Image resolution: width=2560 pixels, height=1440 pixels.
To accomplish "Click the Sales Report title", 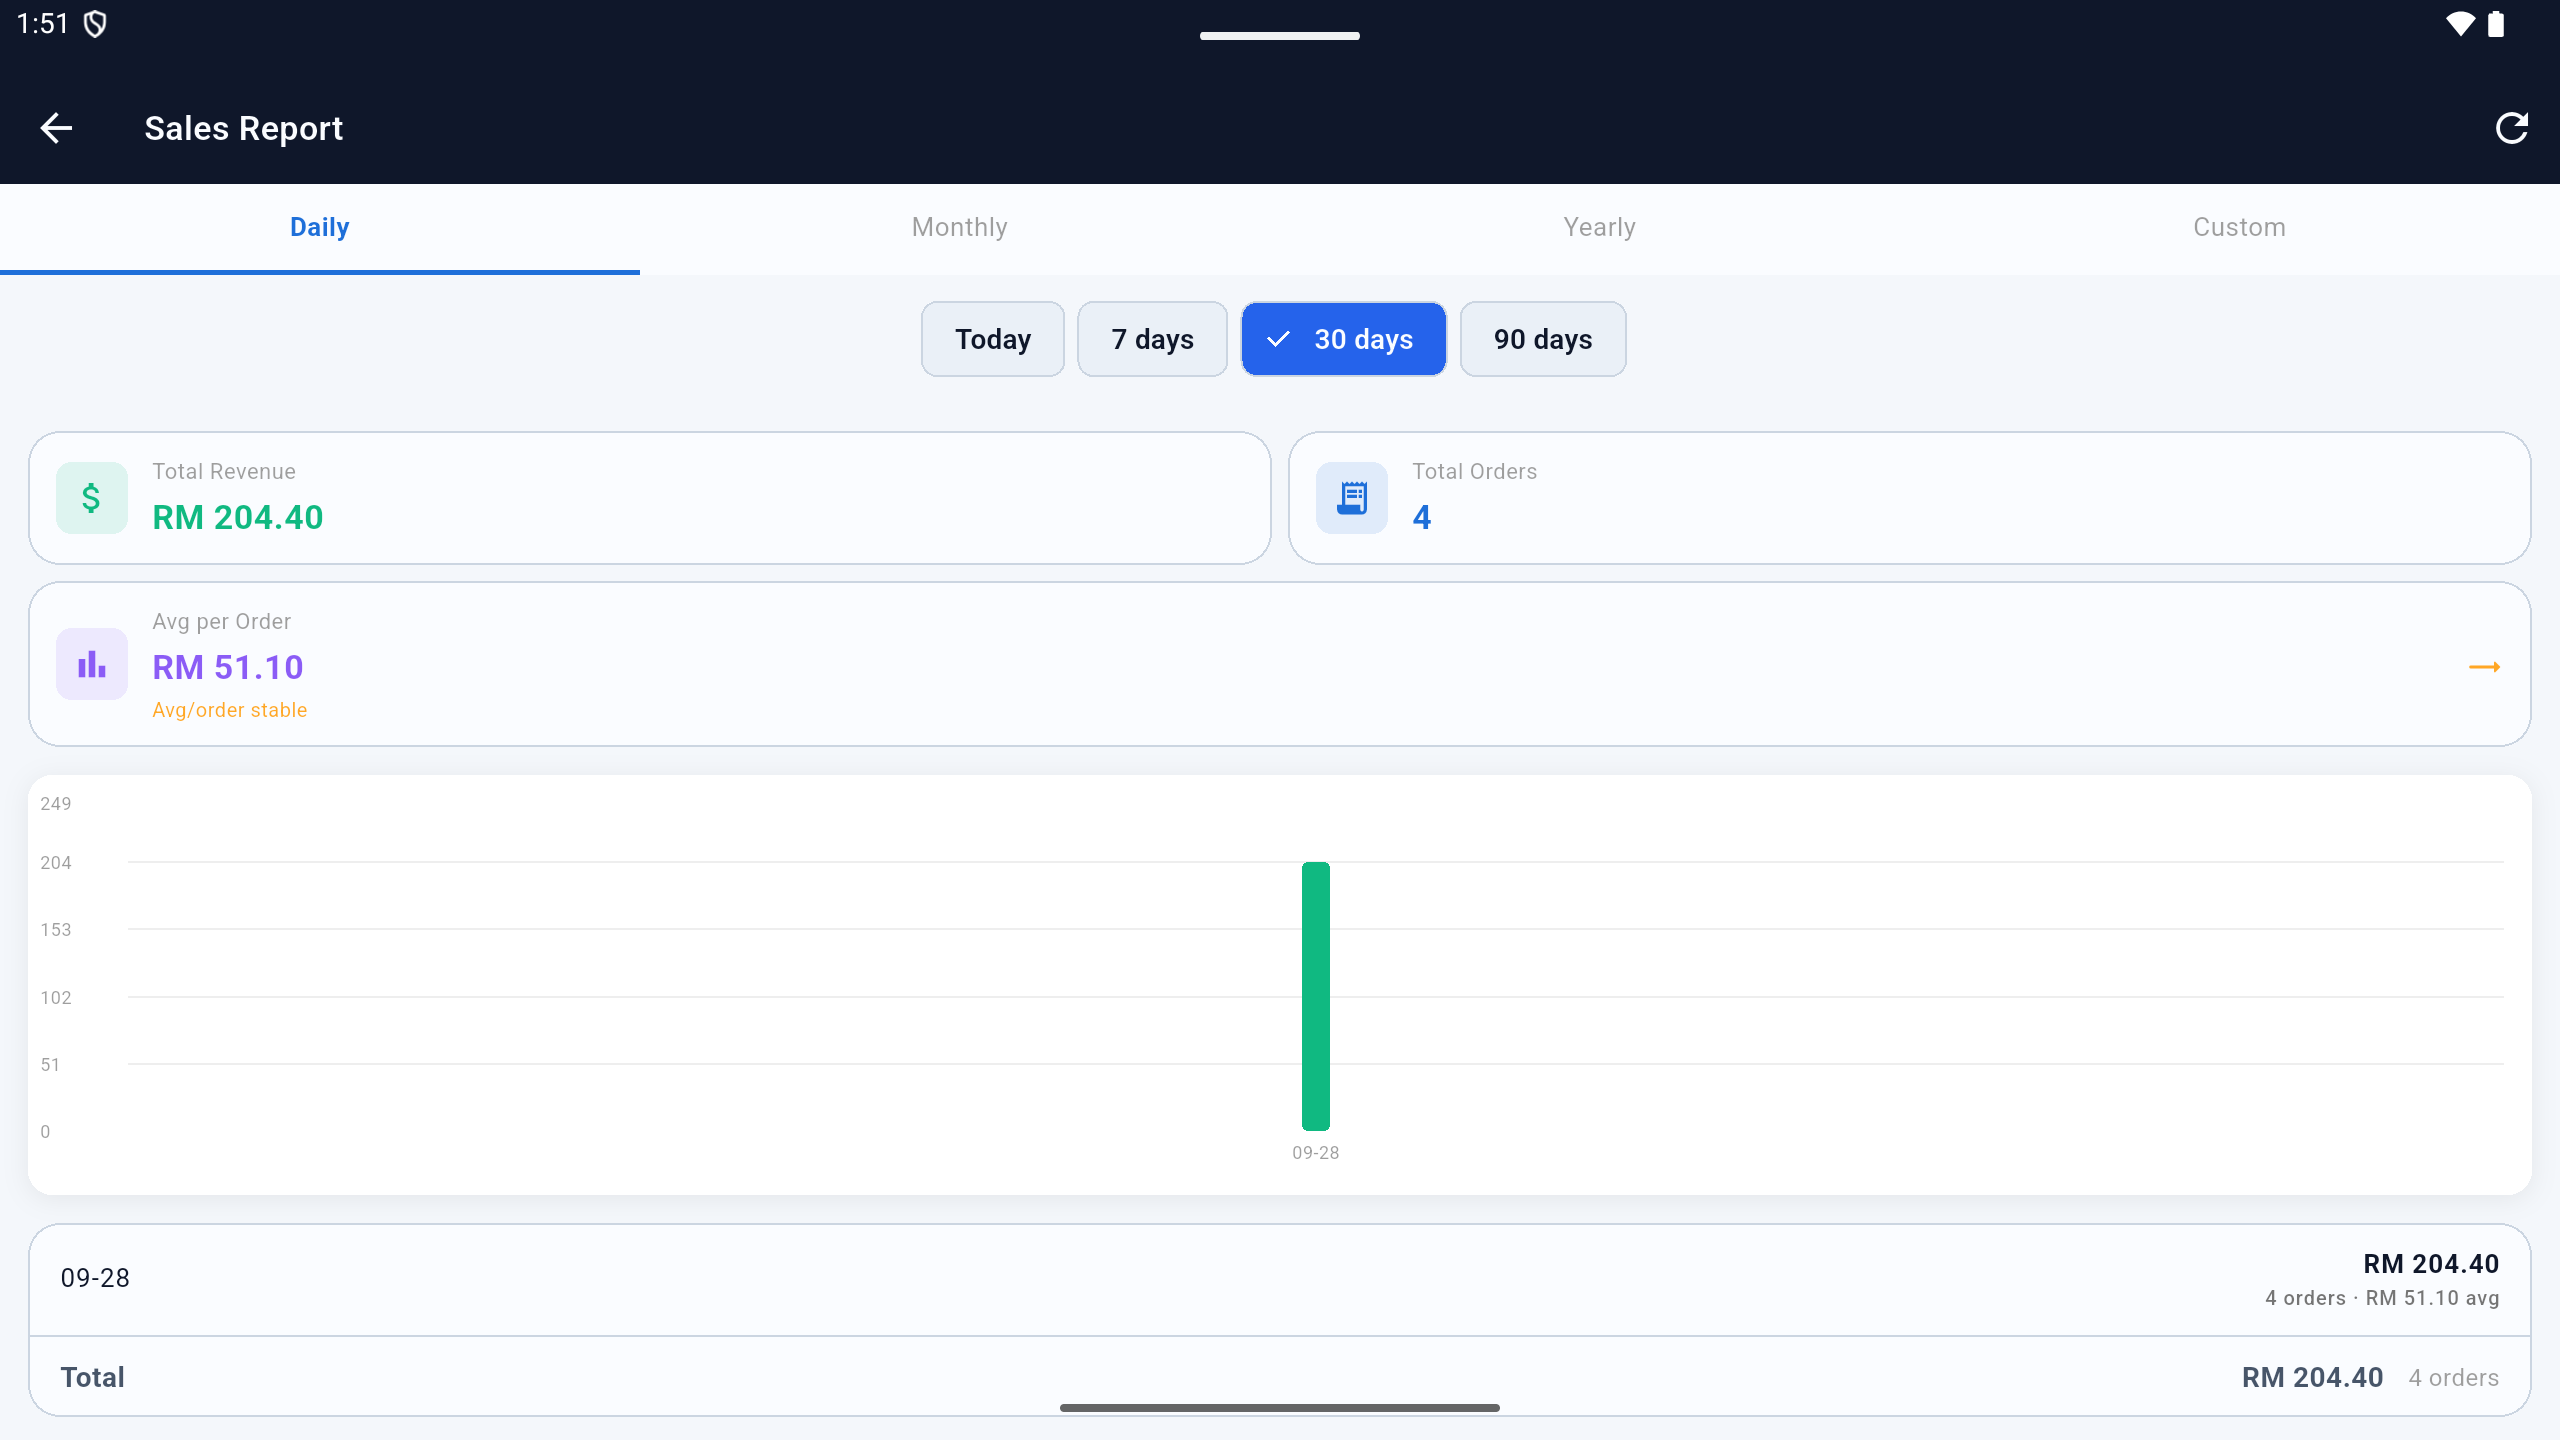I will click(x=243, y=128).
